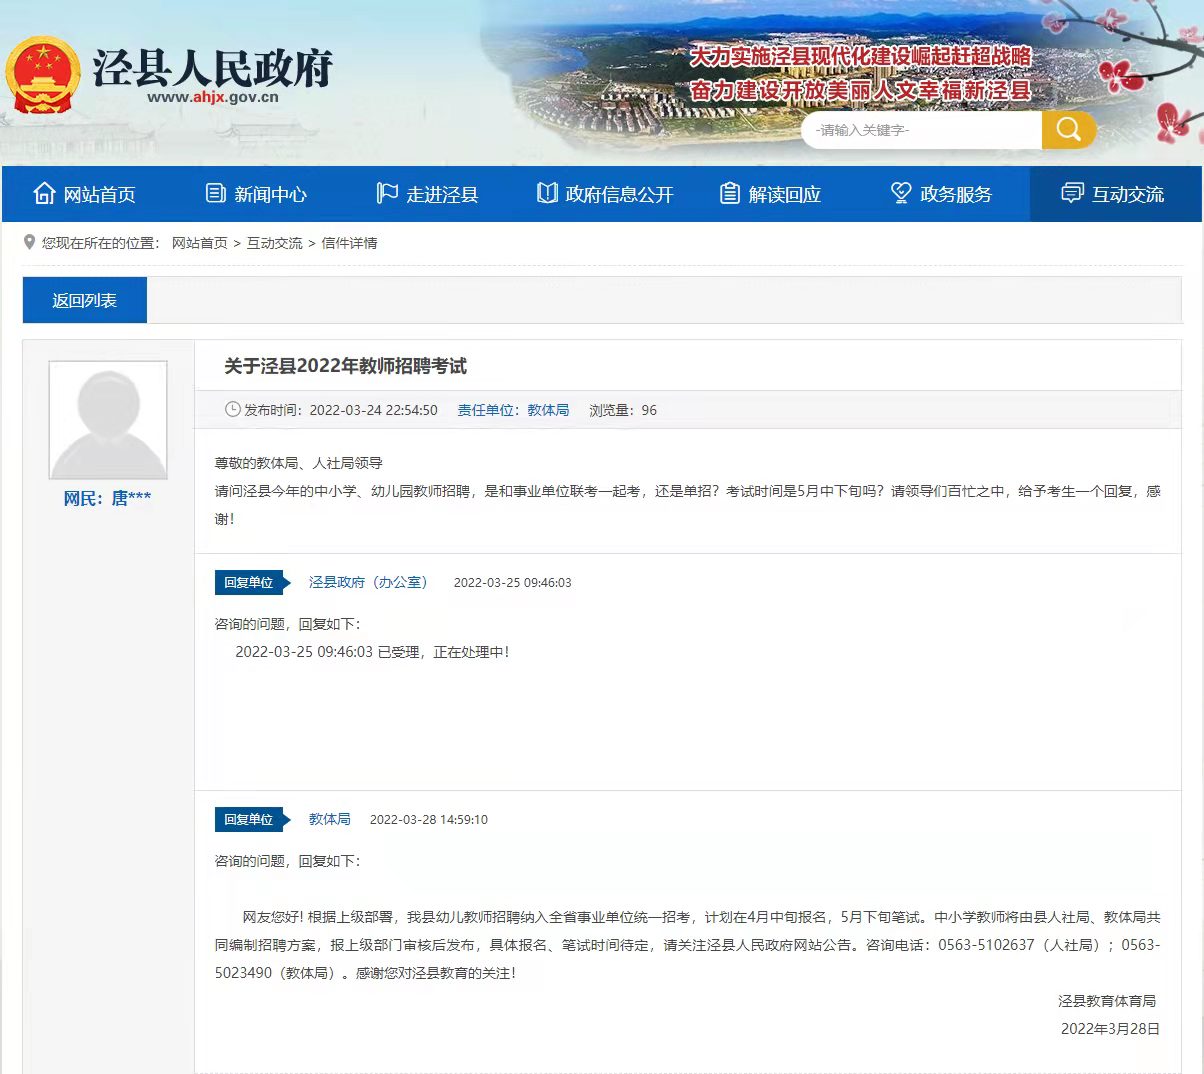This screenshot has height=1074, width=1204.
Task: Click the yellow search magnifier button
Action: click(x=1068, y=130)
